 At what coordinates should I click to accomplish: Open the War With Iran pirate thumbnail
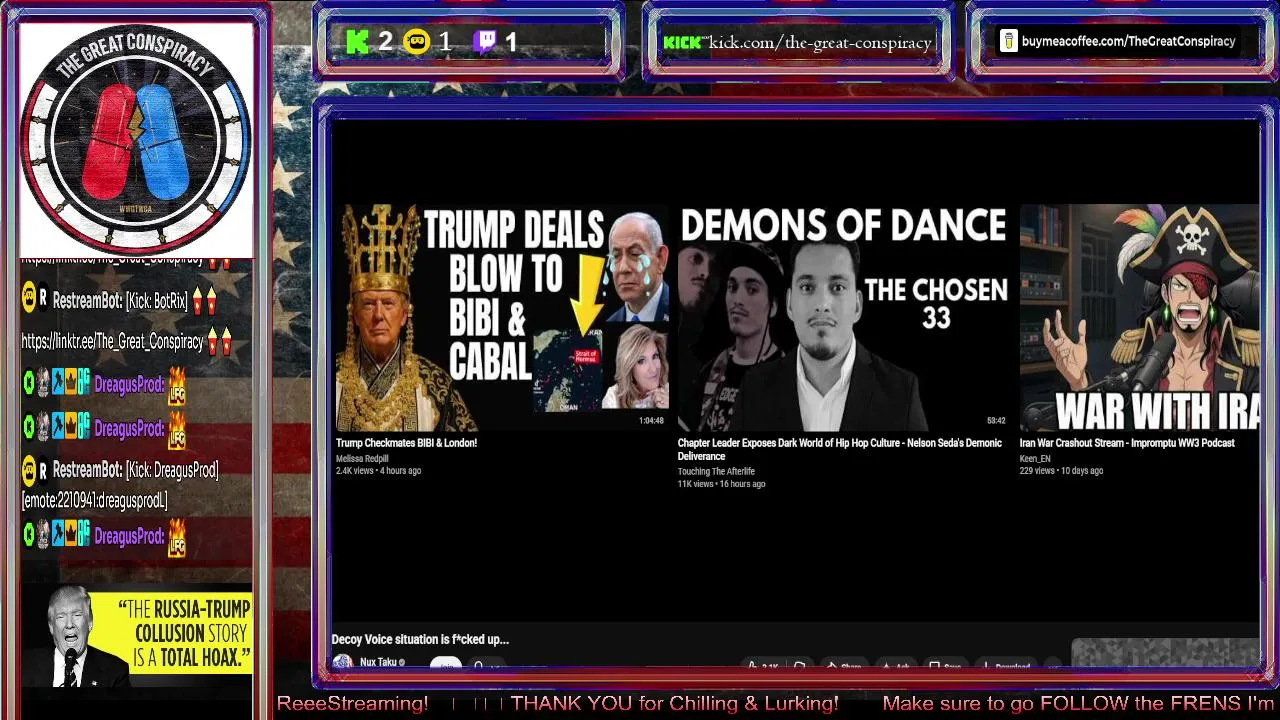point(1139,317)
